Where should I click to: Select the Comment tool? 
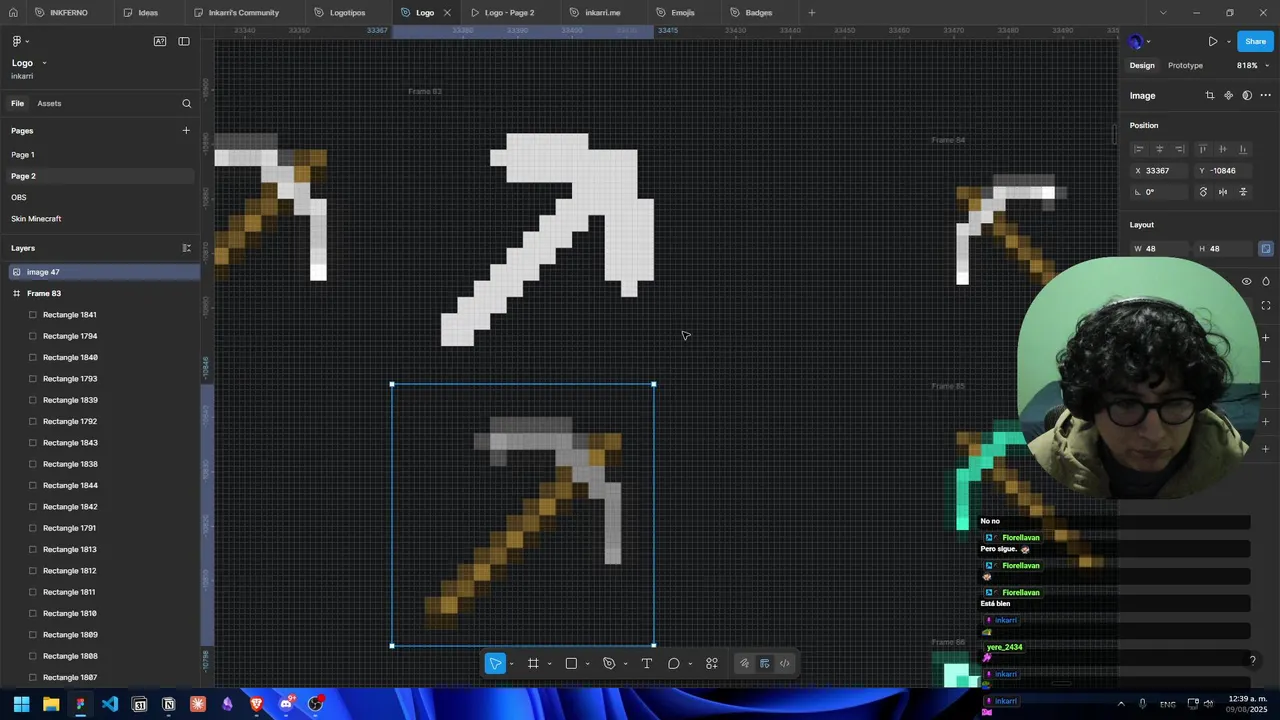(674, 664)
